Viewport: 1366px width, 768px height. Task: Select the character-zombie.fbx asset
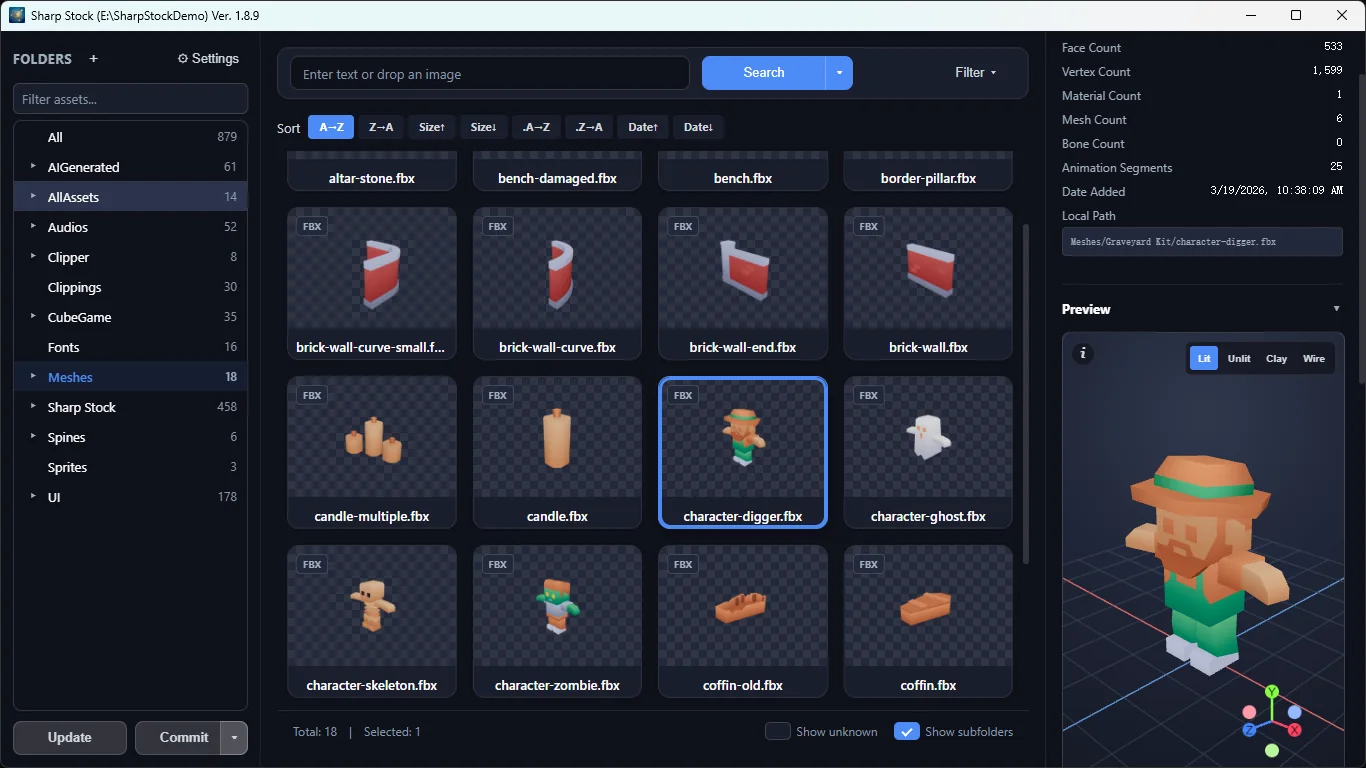pyautogui.click(x=557, y=621)
